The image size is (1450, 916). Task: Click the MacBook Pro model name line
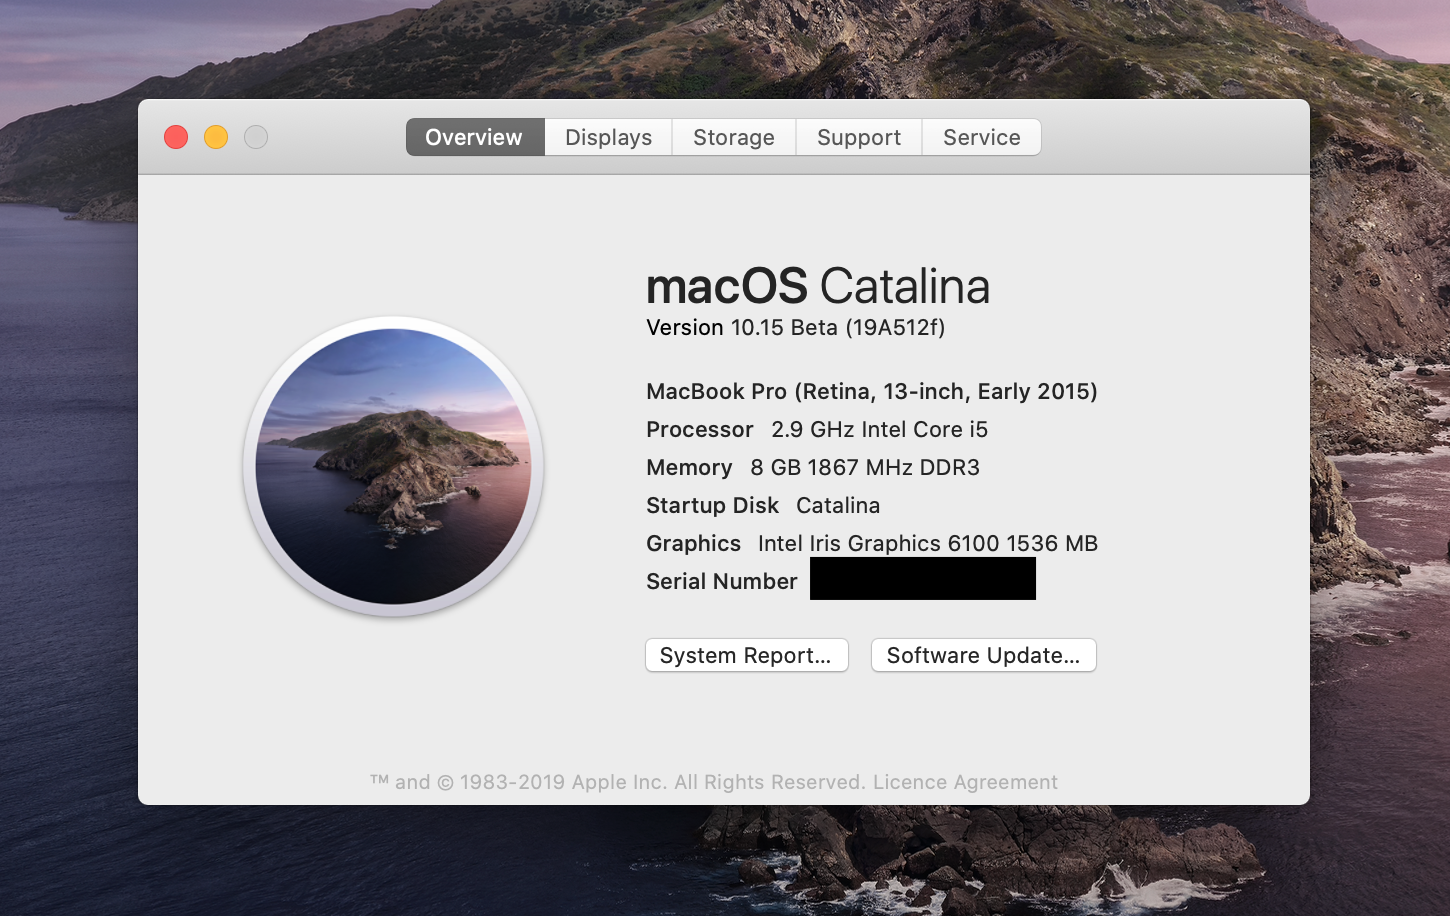coord(871,391)
